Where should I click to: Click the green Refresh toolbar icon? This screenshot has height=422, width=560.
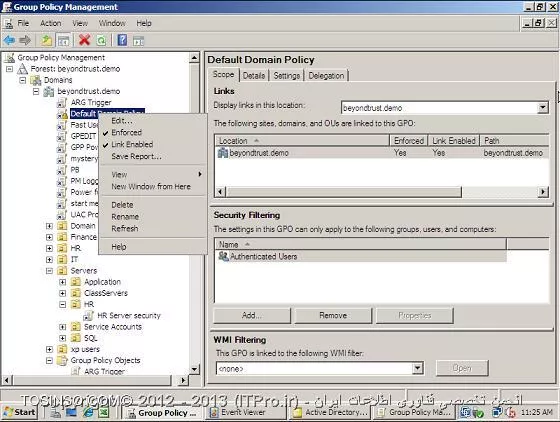tap(101, 40)
